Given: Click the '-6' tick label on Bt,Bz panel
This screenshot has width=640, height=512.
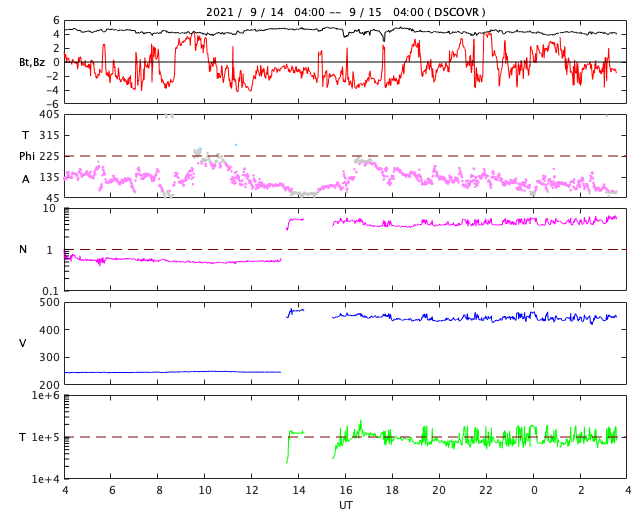Looking at the screenshot, I should pyautogui.click(x=52, y=104).
